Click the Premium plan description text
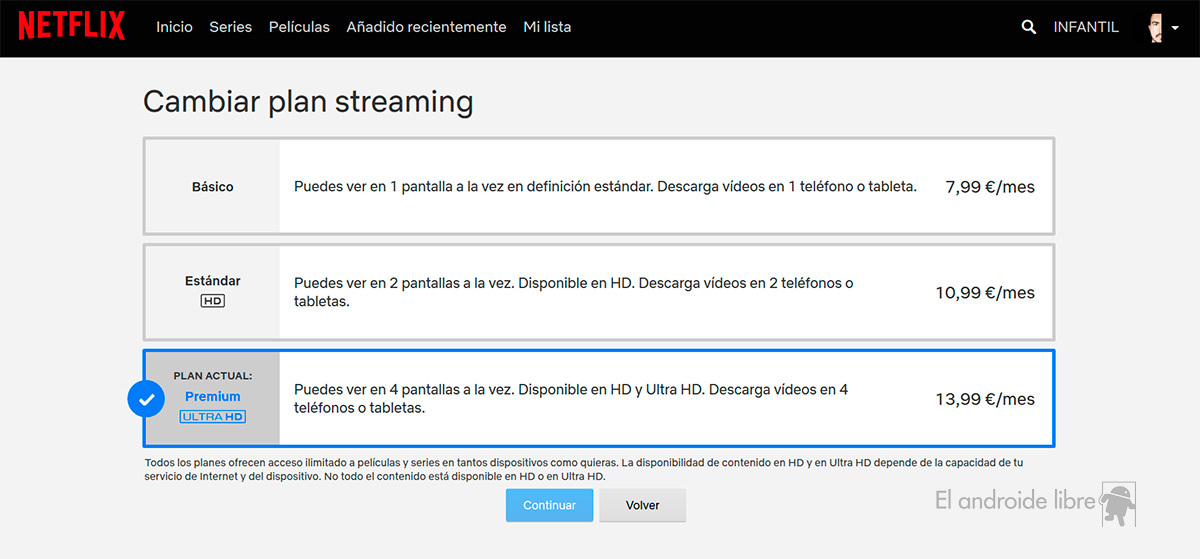Screen dimensions: 1200x559 (571, 398)
